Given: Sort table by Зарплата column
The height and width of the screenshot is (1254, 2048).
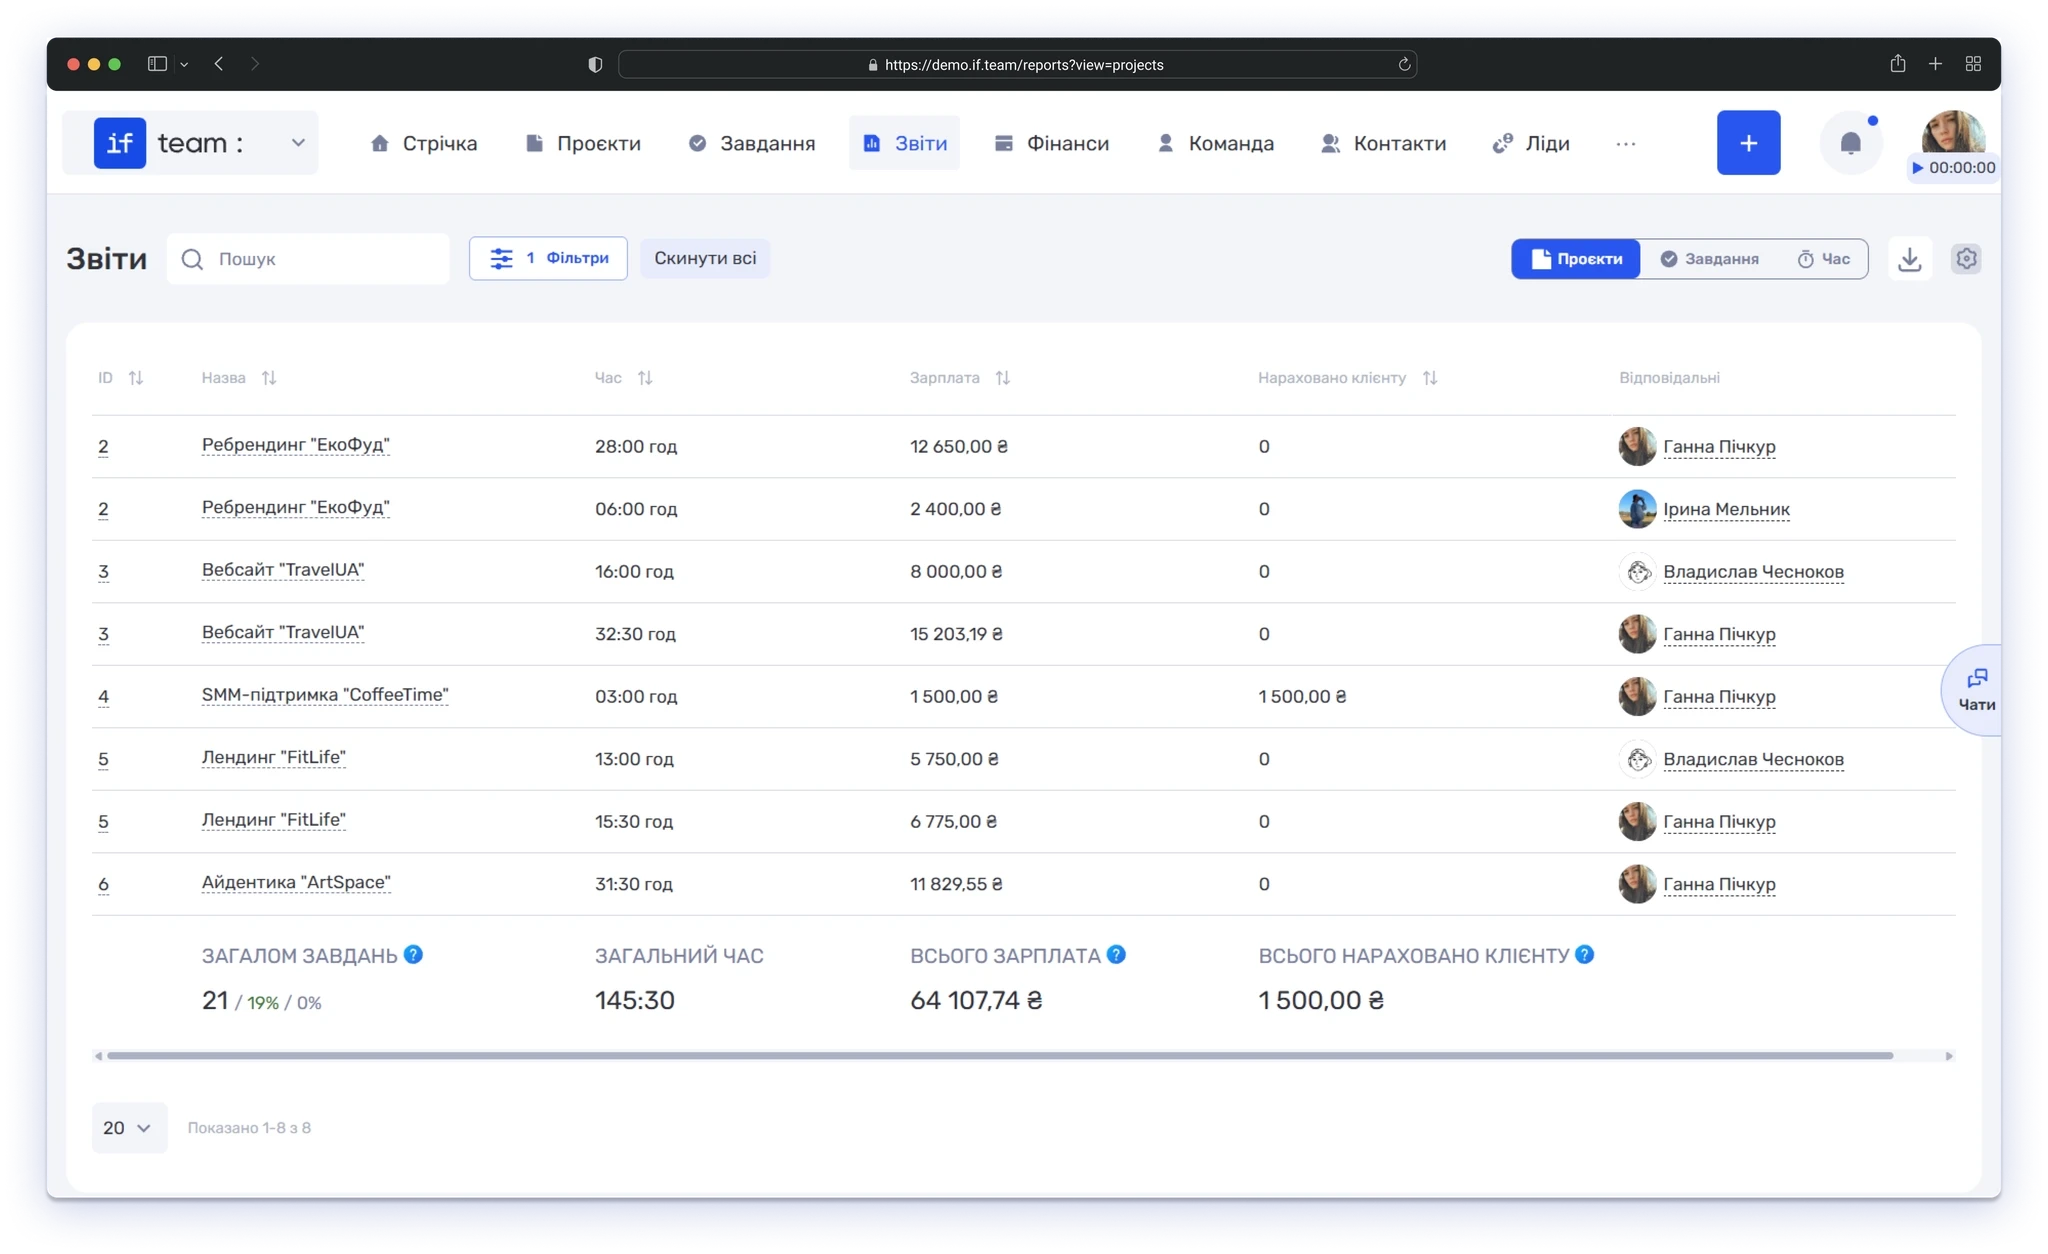Looking at the screenshot, I should pos(1002,378).
